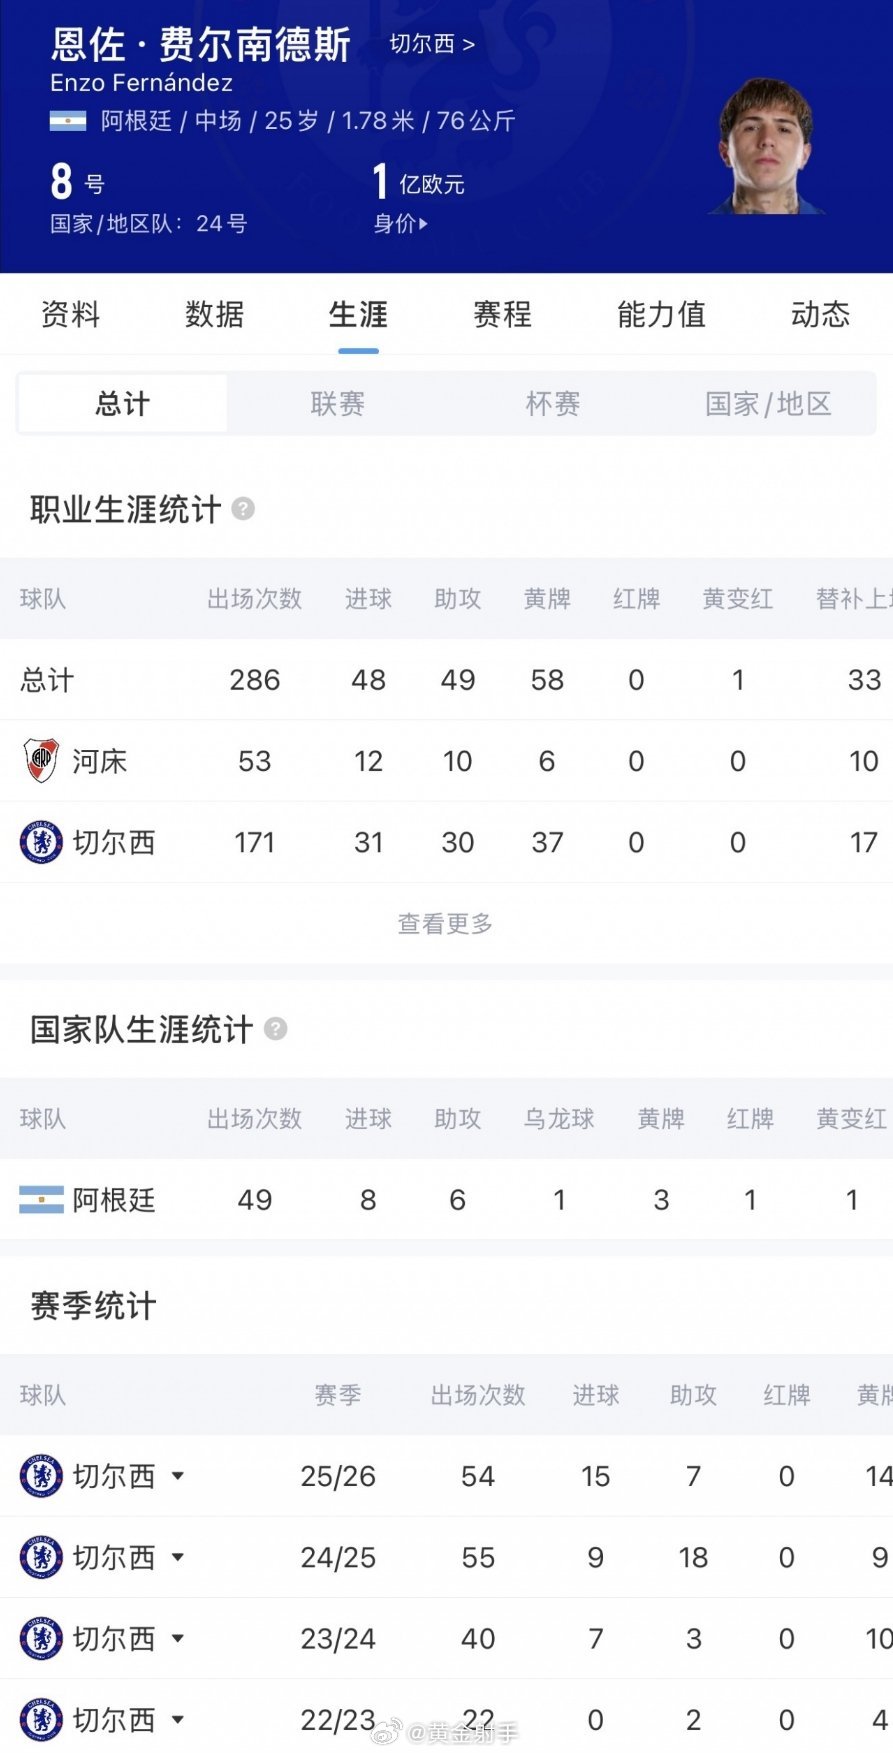This screenshot has height=1753, width=893.
Task: Select the 总计 segment filter
Action: pos(123,404)
